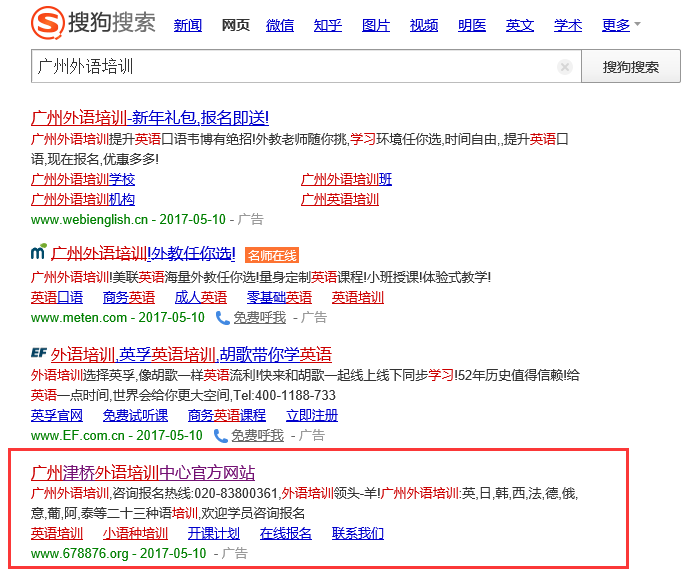Open the 广州外语培训学校 sublink

click(x=83, y=180)
